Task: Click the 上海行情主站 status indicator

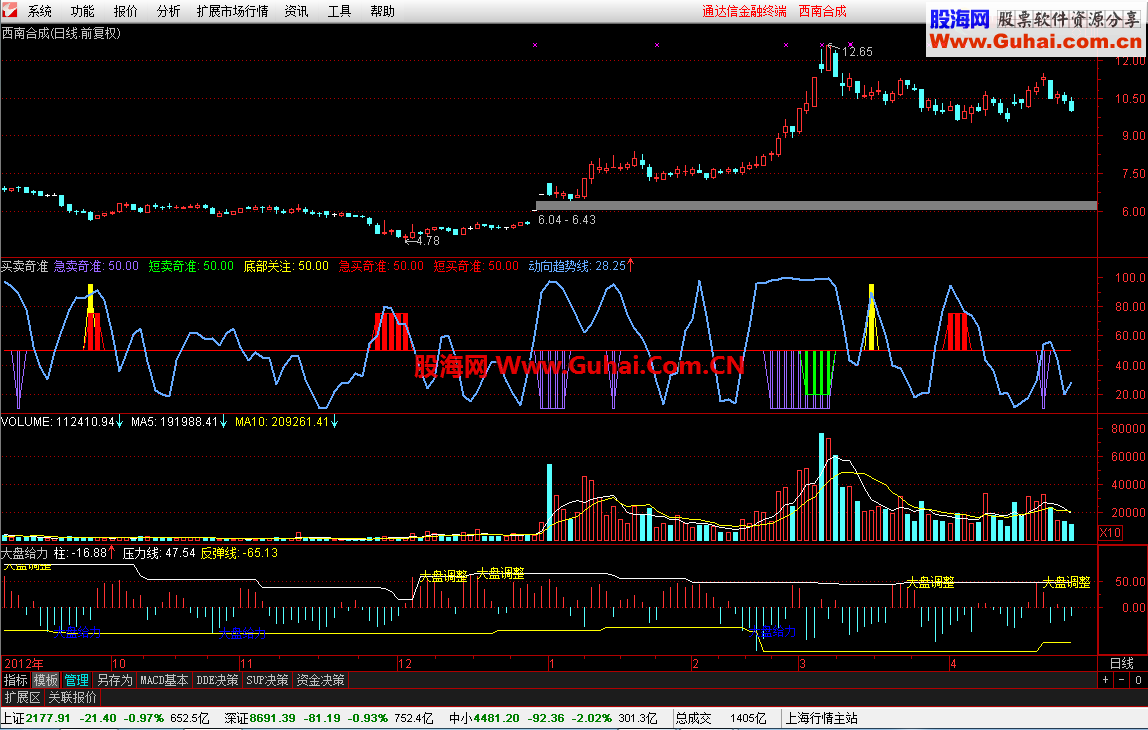Action: click(821, 718)
